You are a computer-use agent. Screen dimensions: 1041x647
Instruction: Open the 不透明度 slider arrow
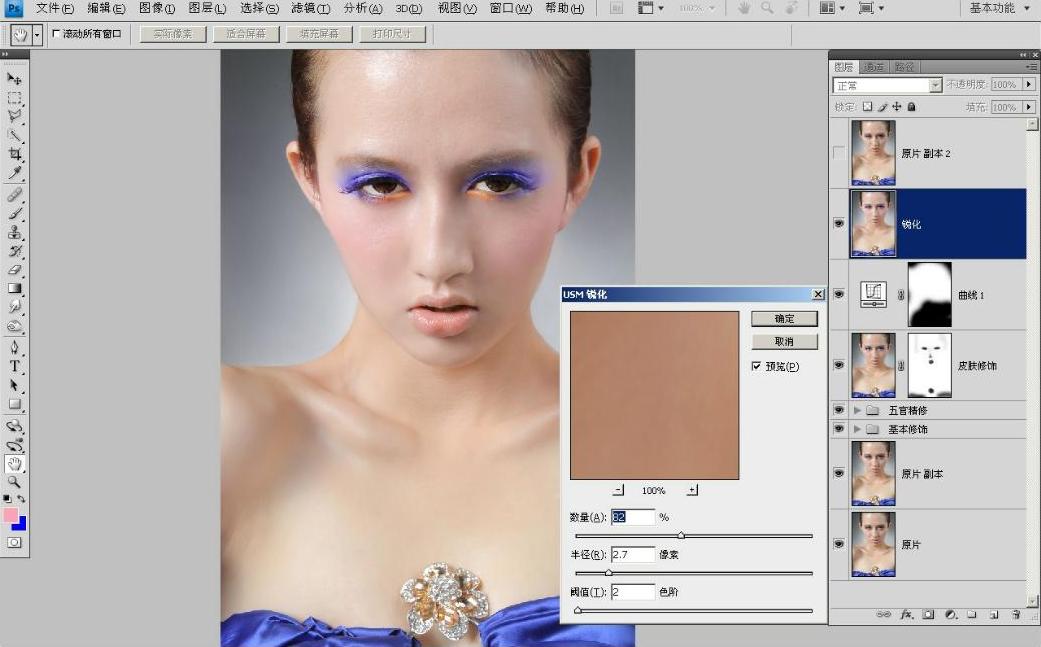1029,84
